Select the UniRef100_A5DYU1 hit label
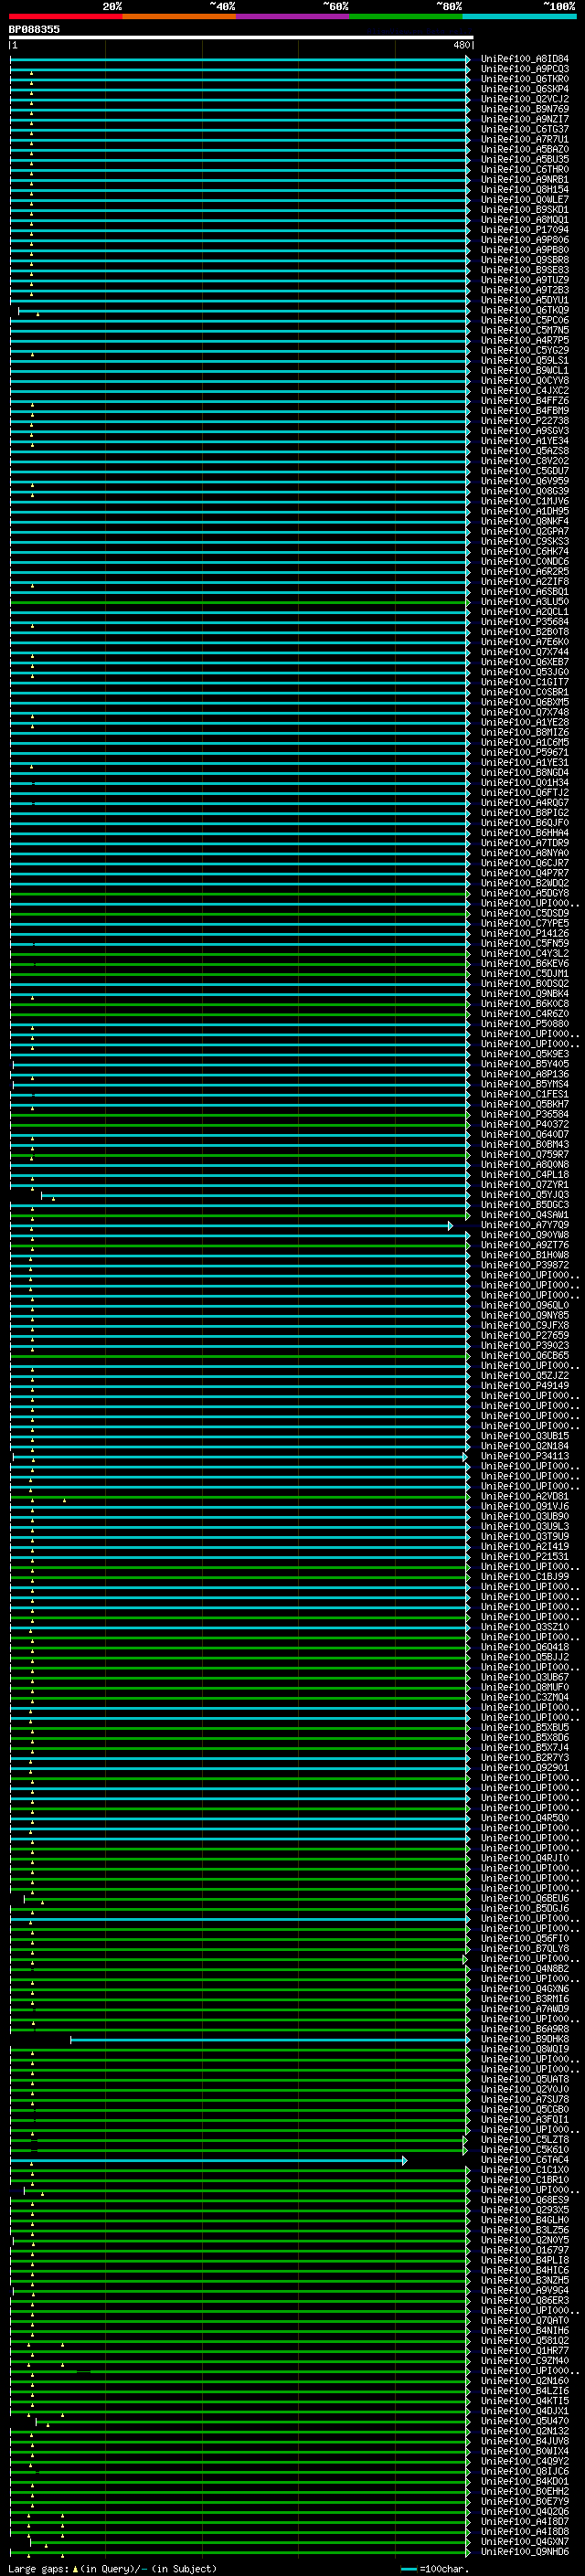 [x=524, y=300]
